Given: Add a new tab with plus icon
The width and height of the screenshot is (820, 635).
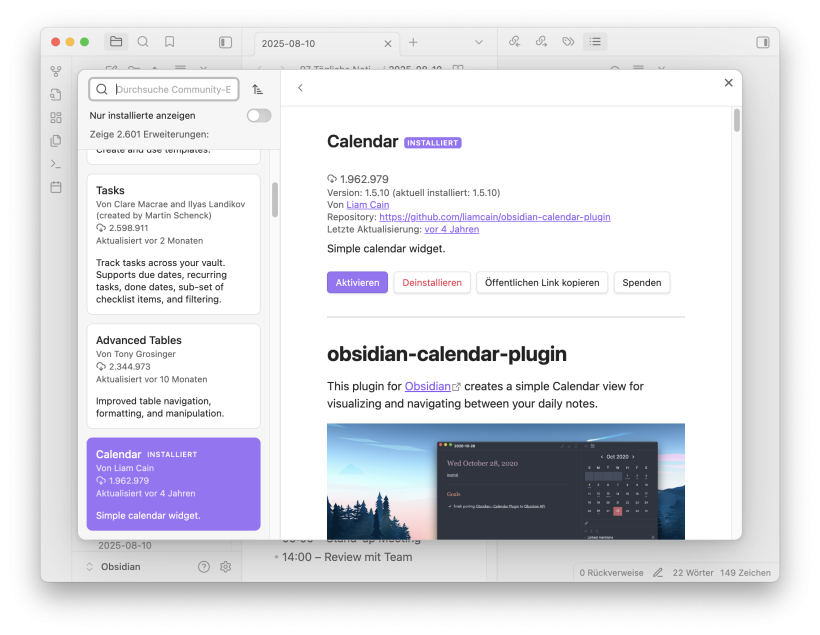Looking at the screenshot, I should coord(413,42).
